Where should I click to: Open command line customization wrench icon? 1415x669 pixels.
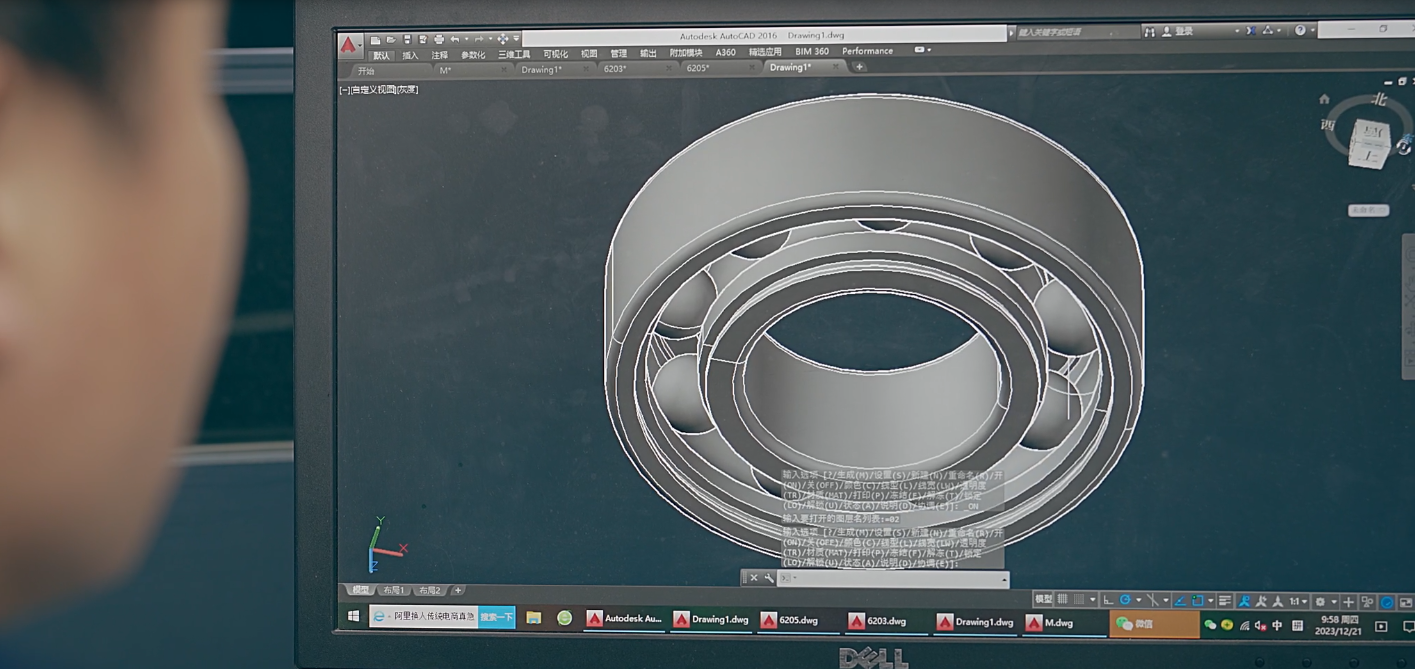pos(768,578)
